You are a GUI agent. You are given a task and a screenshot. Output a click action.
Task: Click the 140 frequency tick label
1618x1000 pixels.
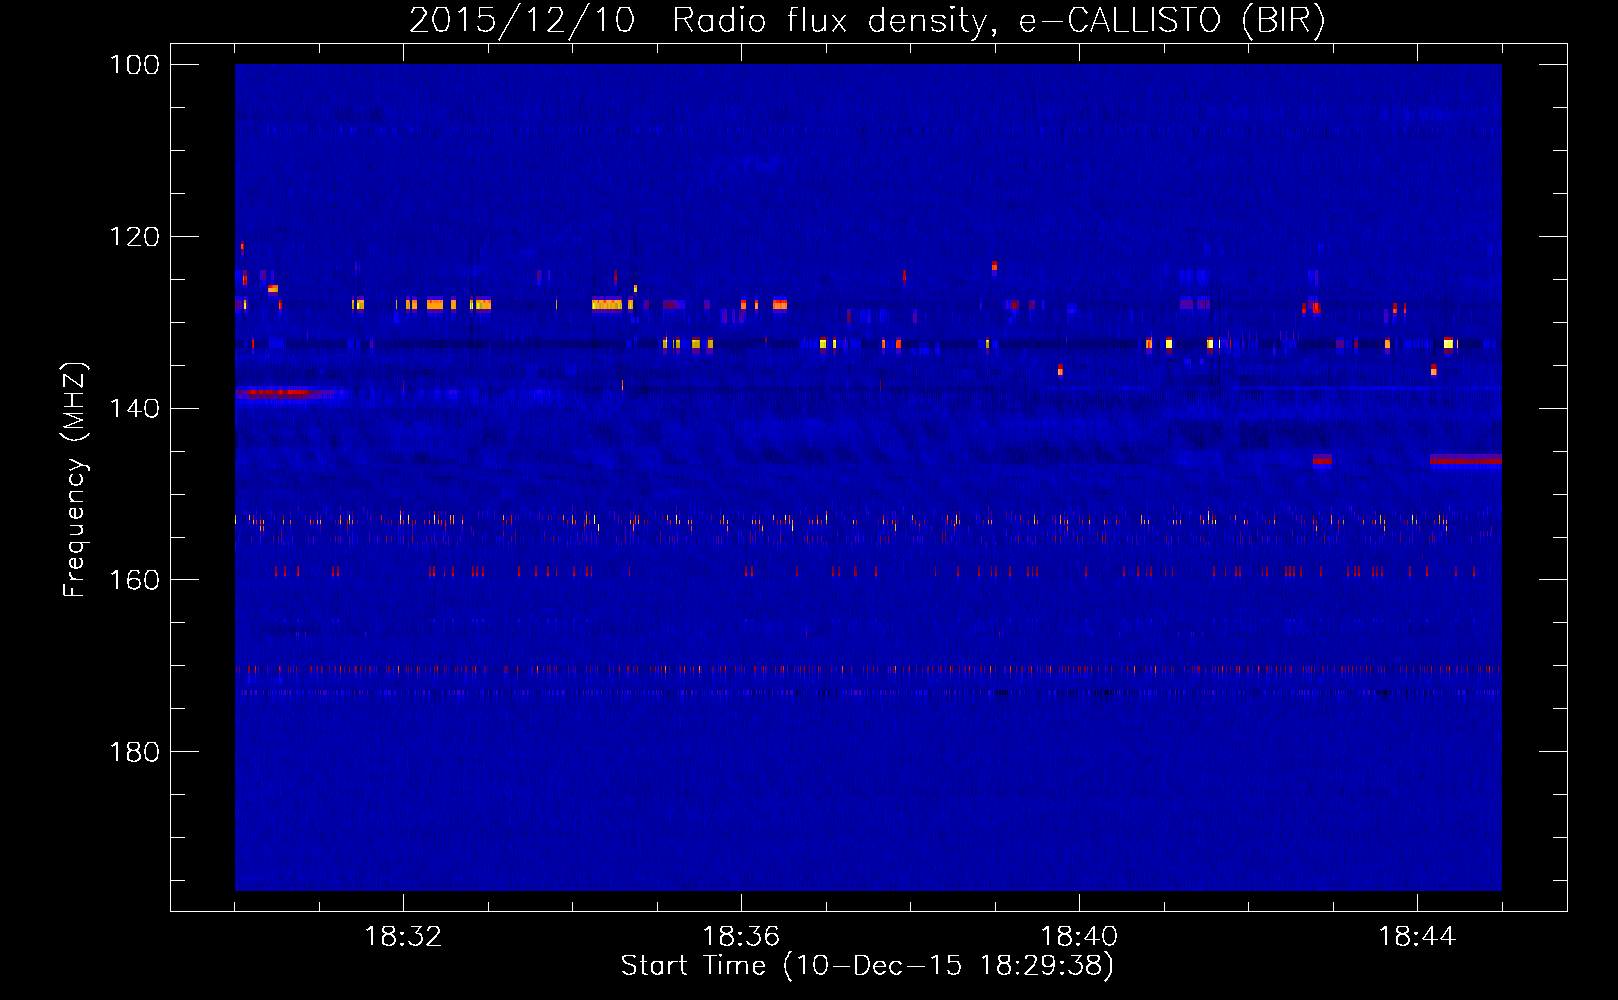[x=134, y=408]
